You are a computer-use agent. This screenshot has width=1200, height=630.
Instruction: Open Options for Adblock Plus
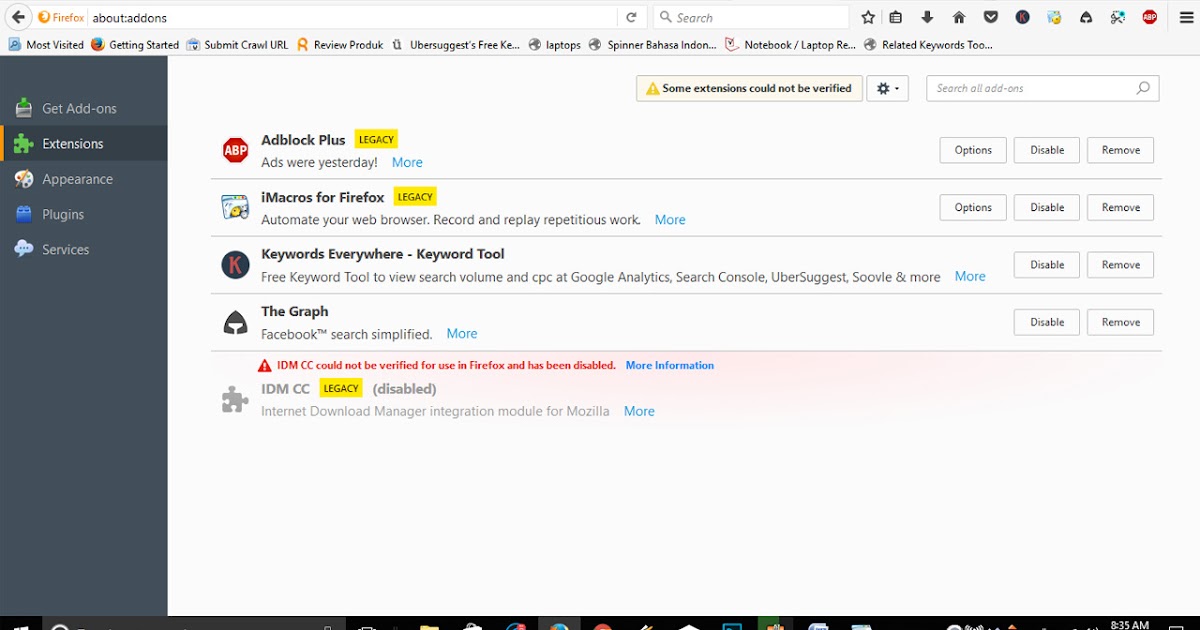click(x=973, y=150)
